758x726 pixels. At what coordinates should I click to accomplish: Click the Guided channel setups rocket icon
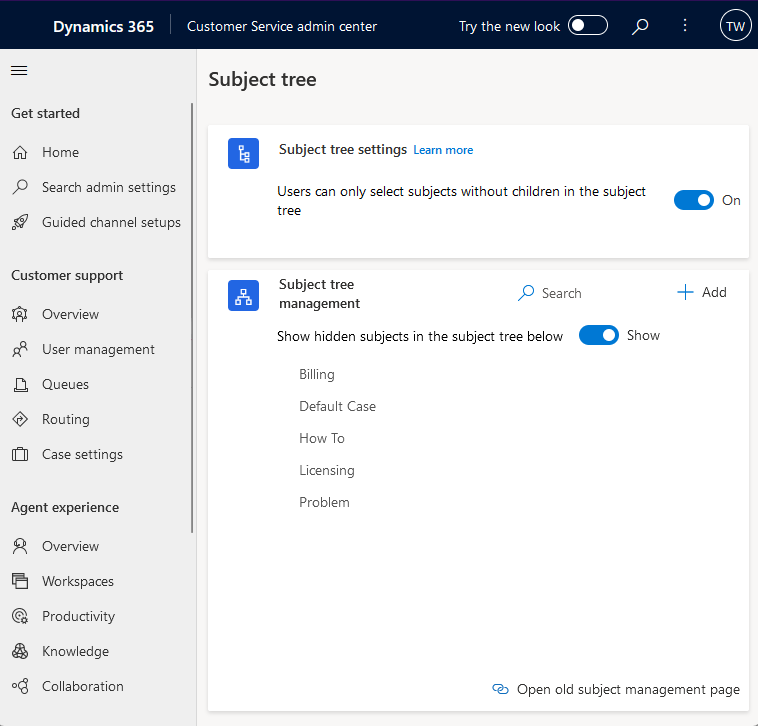point(20,222)
